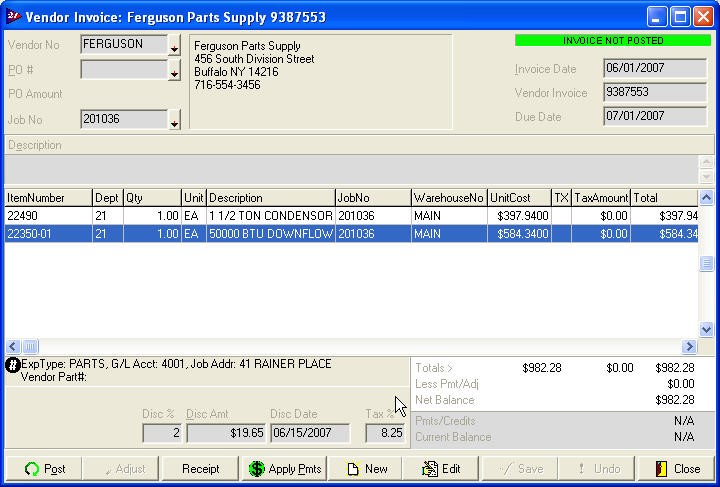Click the Undo button
Image resolution: width=720 pixels, height=487 pixels.
tap(596, 469)
